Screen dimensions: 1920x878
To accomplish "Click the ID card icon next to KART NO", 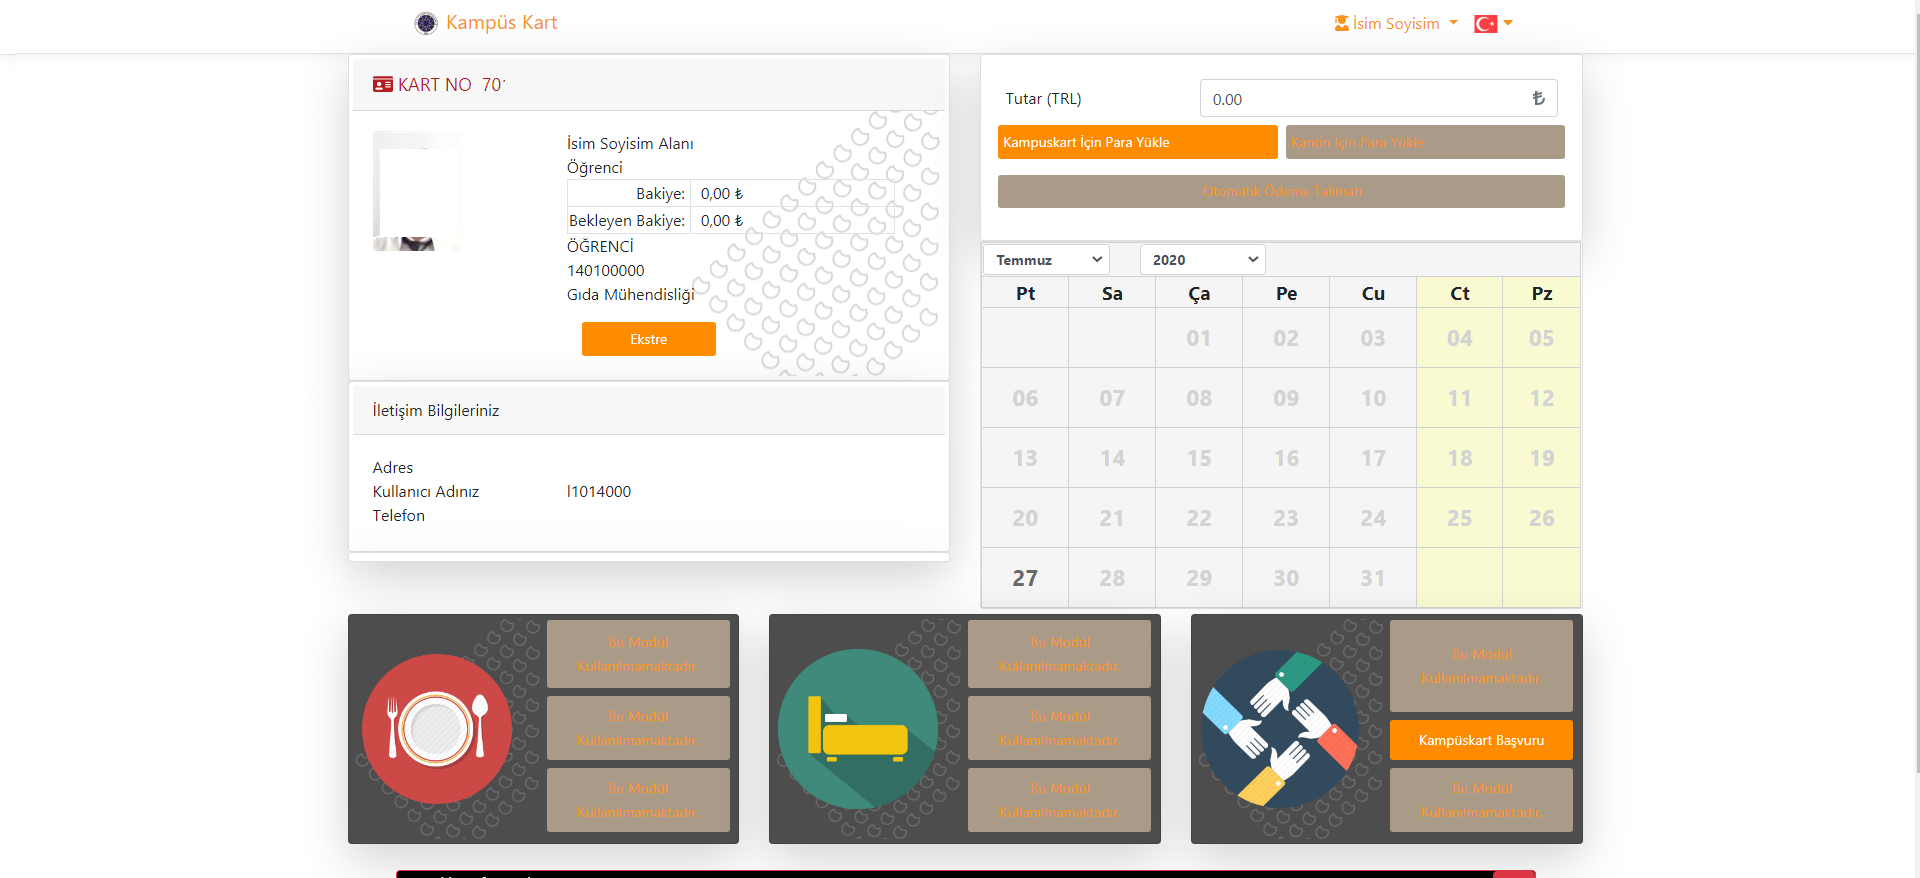I will (382, 85).
